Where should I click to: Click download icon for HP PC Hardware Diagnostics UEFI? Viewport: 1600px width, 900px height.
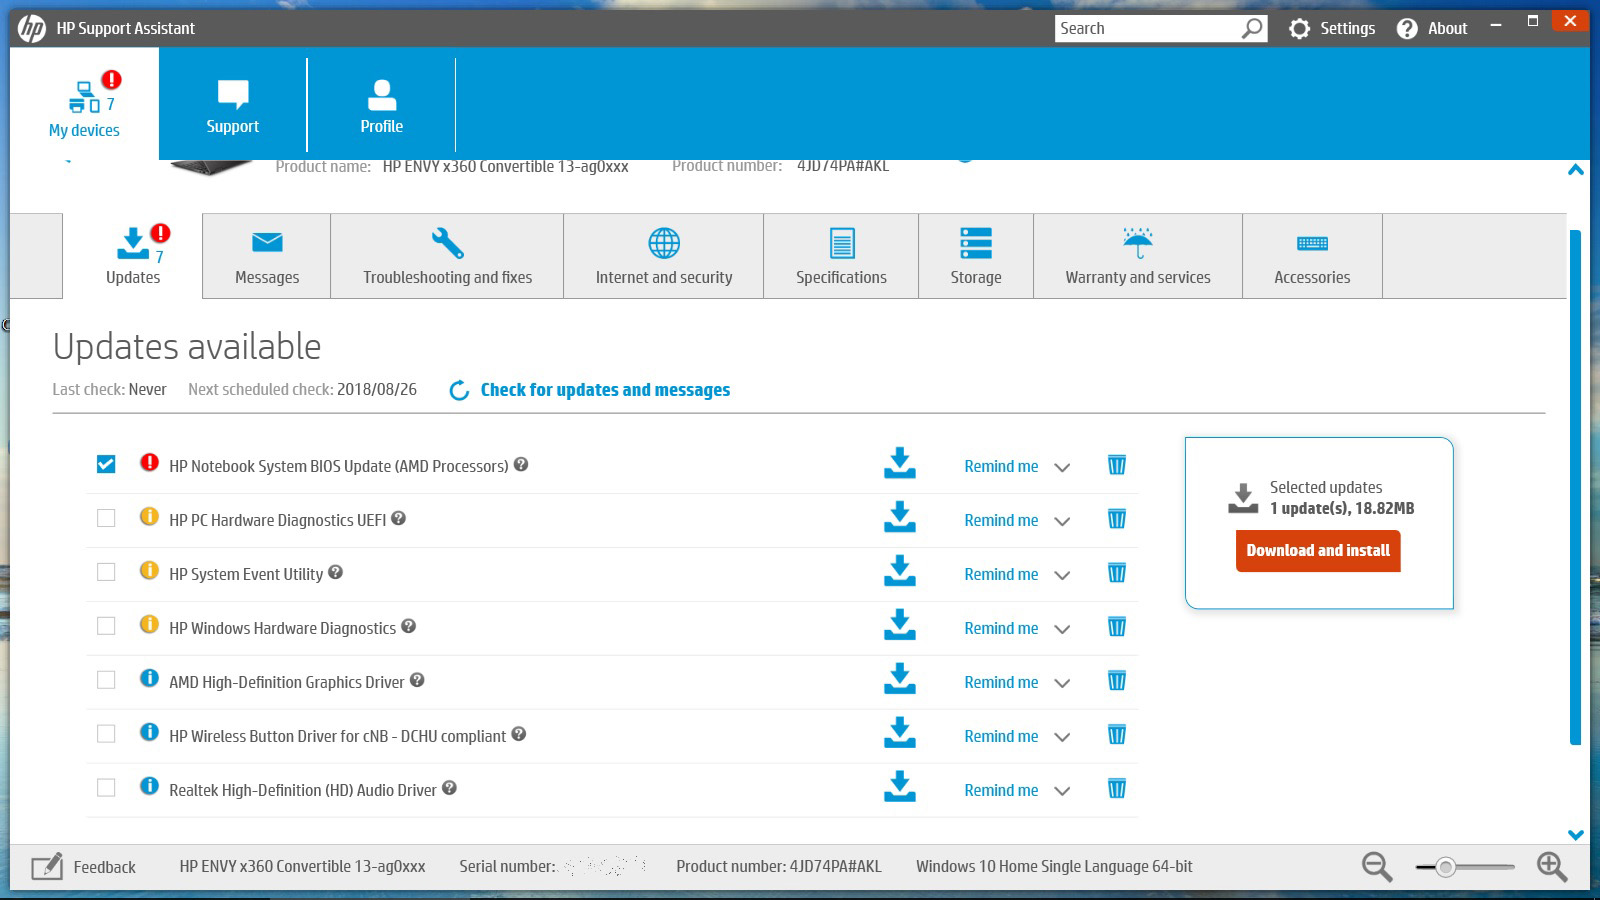900,517
